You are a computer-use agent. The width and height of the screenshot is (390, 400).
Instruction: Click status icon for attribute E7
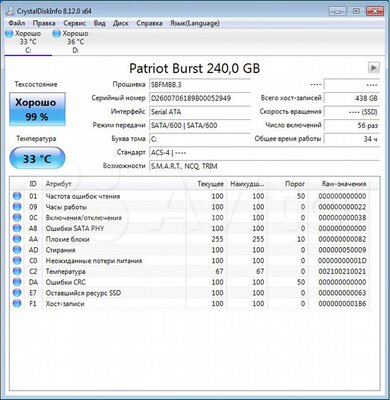17,293
